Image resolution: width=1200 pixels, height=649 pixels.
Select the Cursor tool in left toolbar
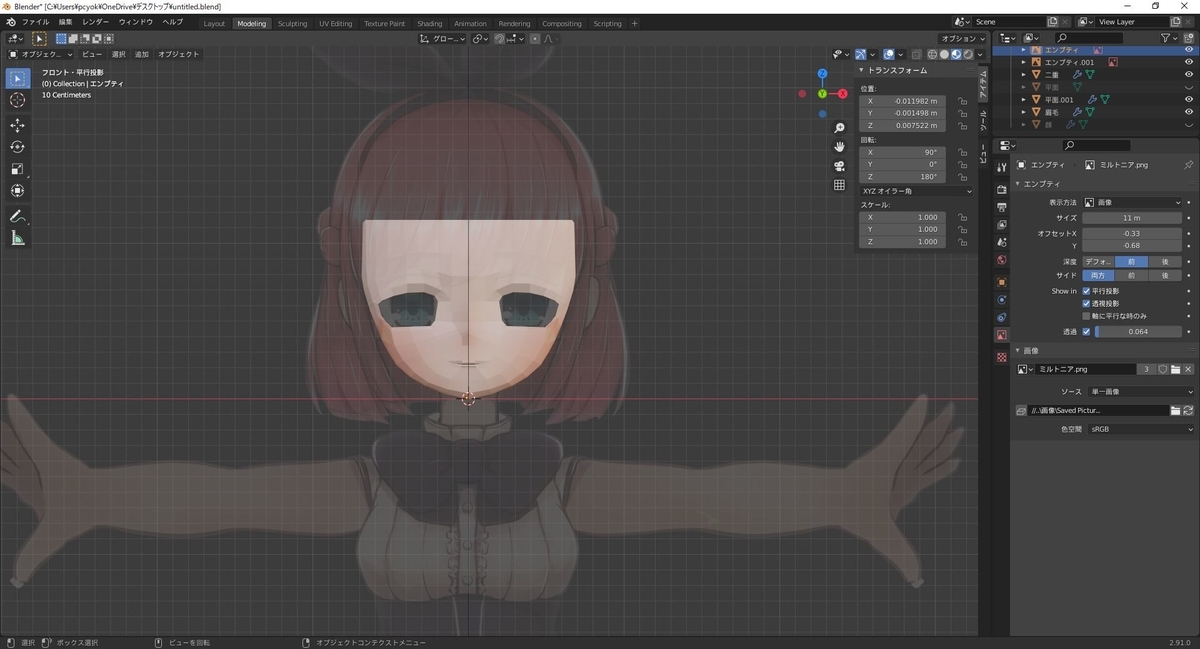(17, 100)
